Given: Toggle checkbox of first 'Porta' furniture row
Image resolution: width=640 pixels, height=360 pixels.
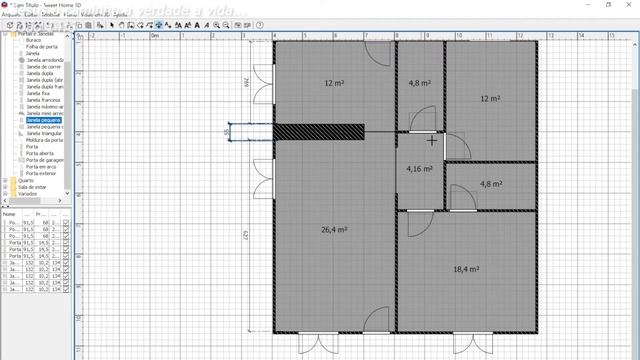Looking at the screenshot, I should (66, 242).
